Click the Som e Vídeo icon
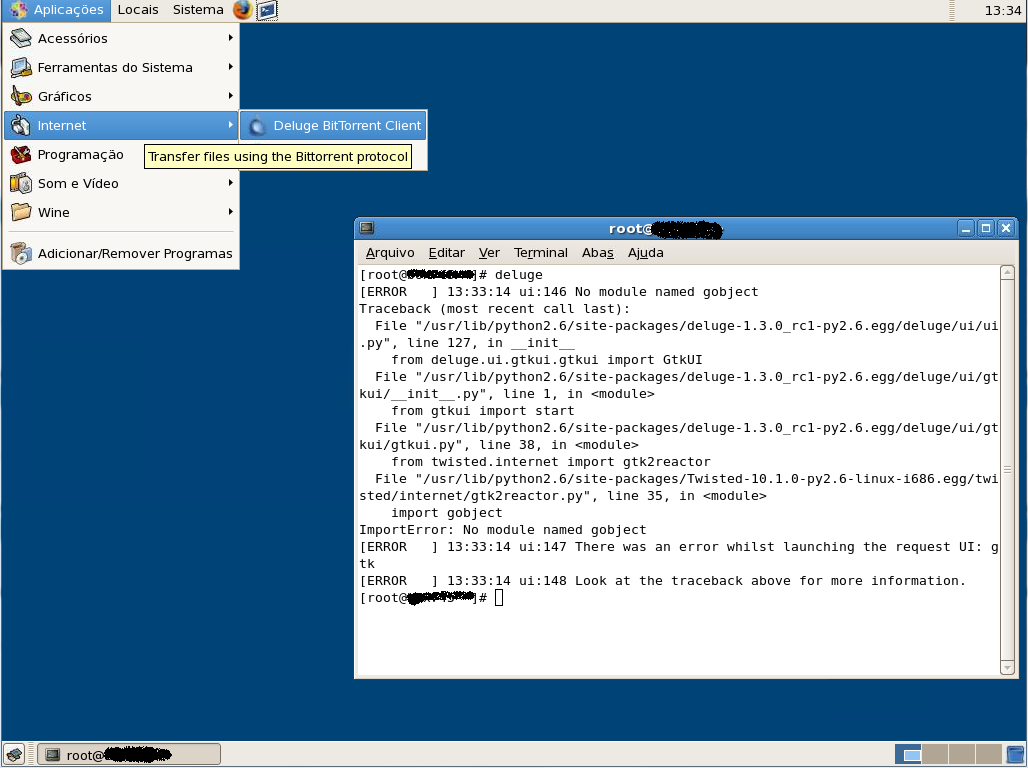The height and width of the screenshot is (768, 1028). tap(20, 184)
